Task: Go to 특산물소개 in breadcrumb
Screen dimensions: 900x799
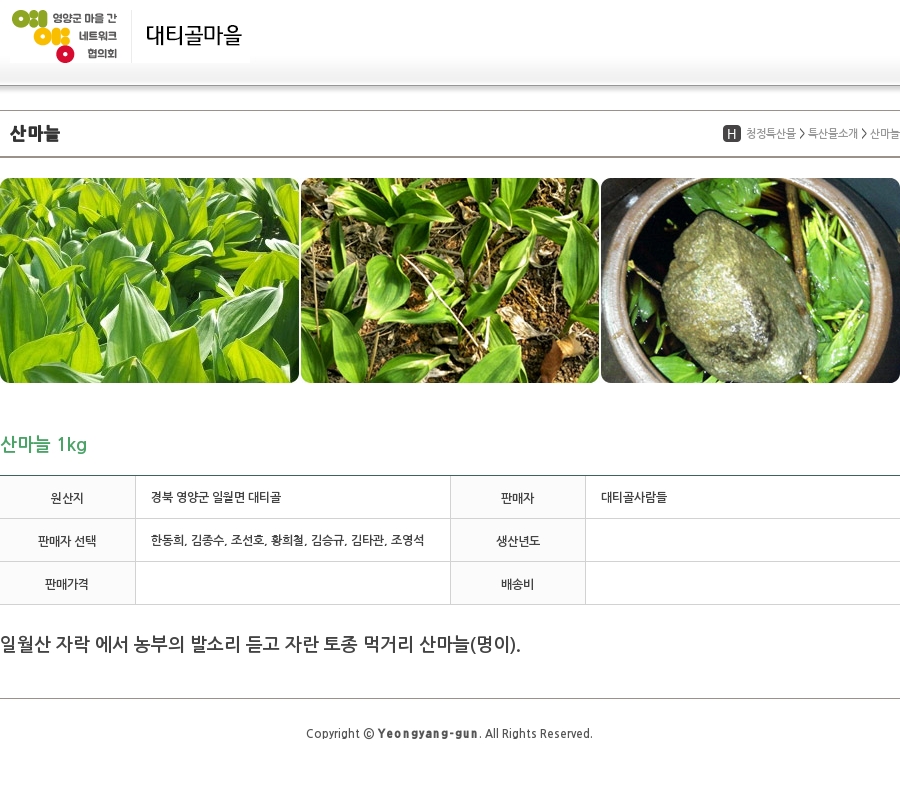Action: pyautogui.click(x=832, y=134)
